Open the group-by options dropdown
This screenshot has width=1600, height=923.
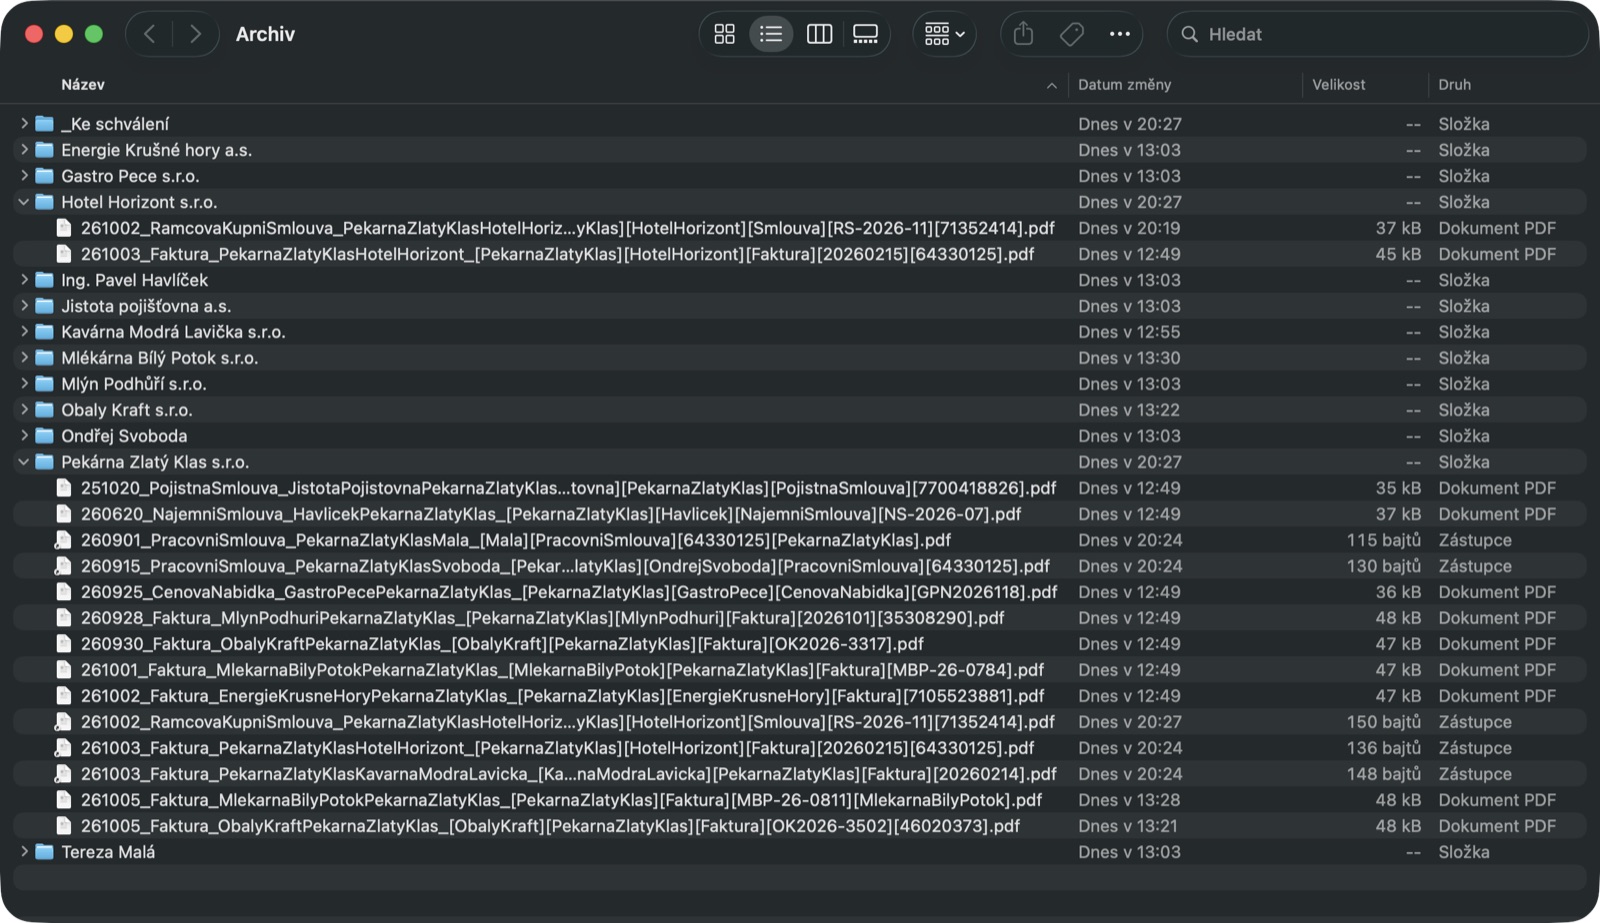(x=945, y=34)
